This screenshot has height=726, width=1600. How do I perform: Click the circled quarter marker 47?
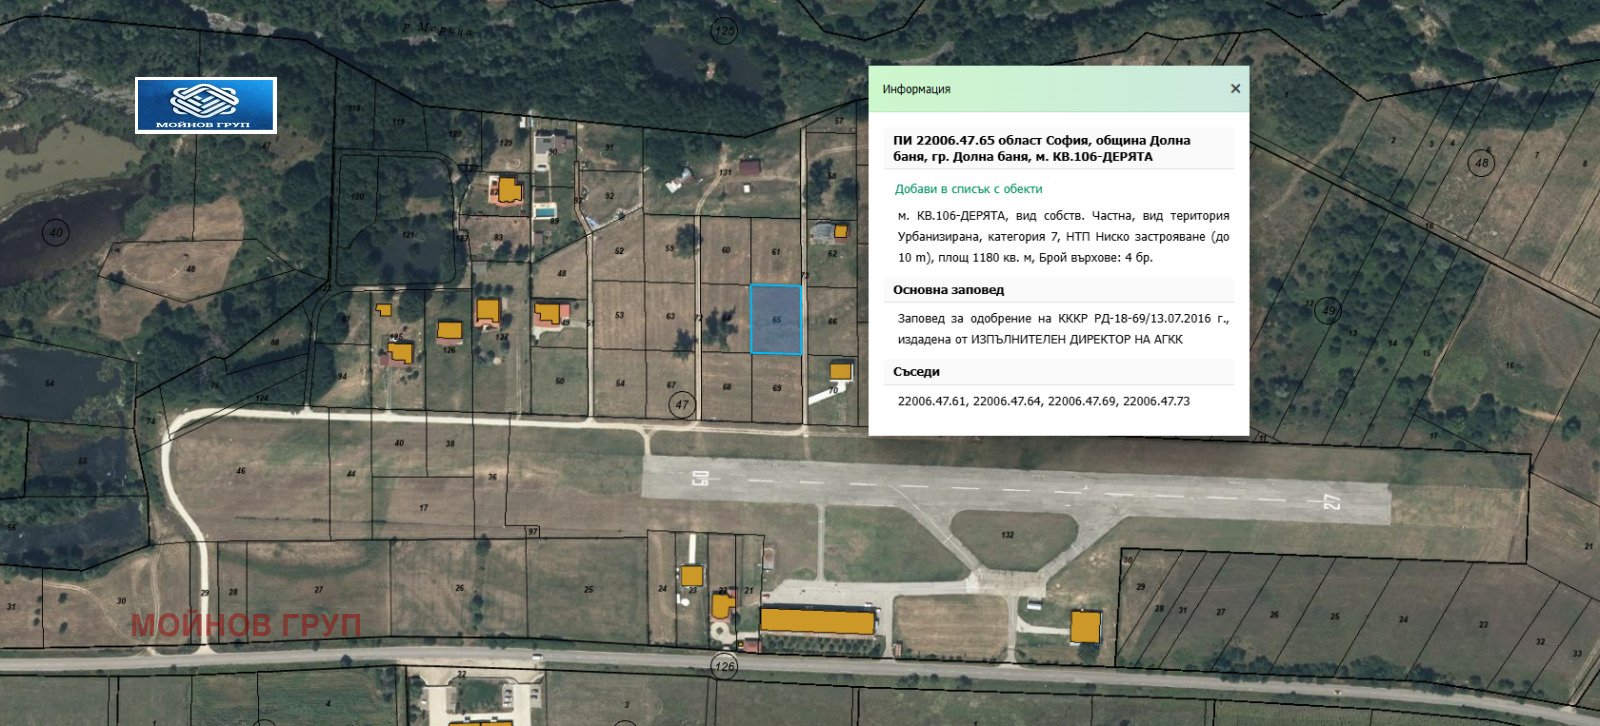[x=682, y=404]
